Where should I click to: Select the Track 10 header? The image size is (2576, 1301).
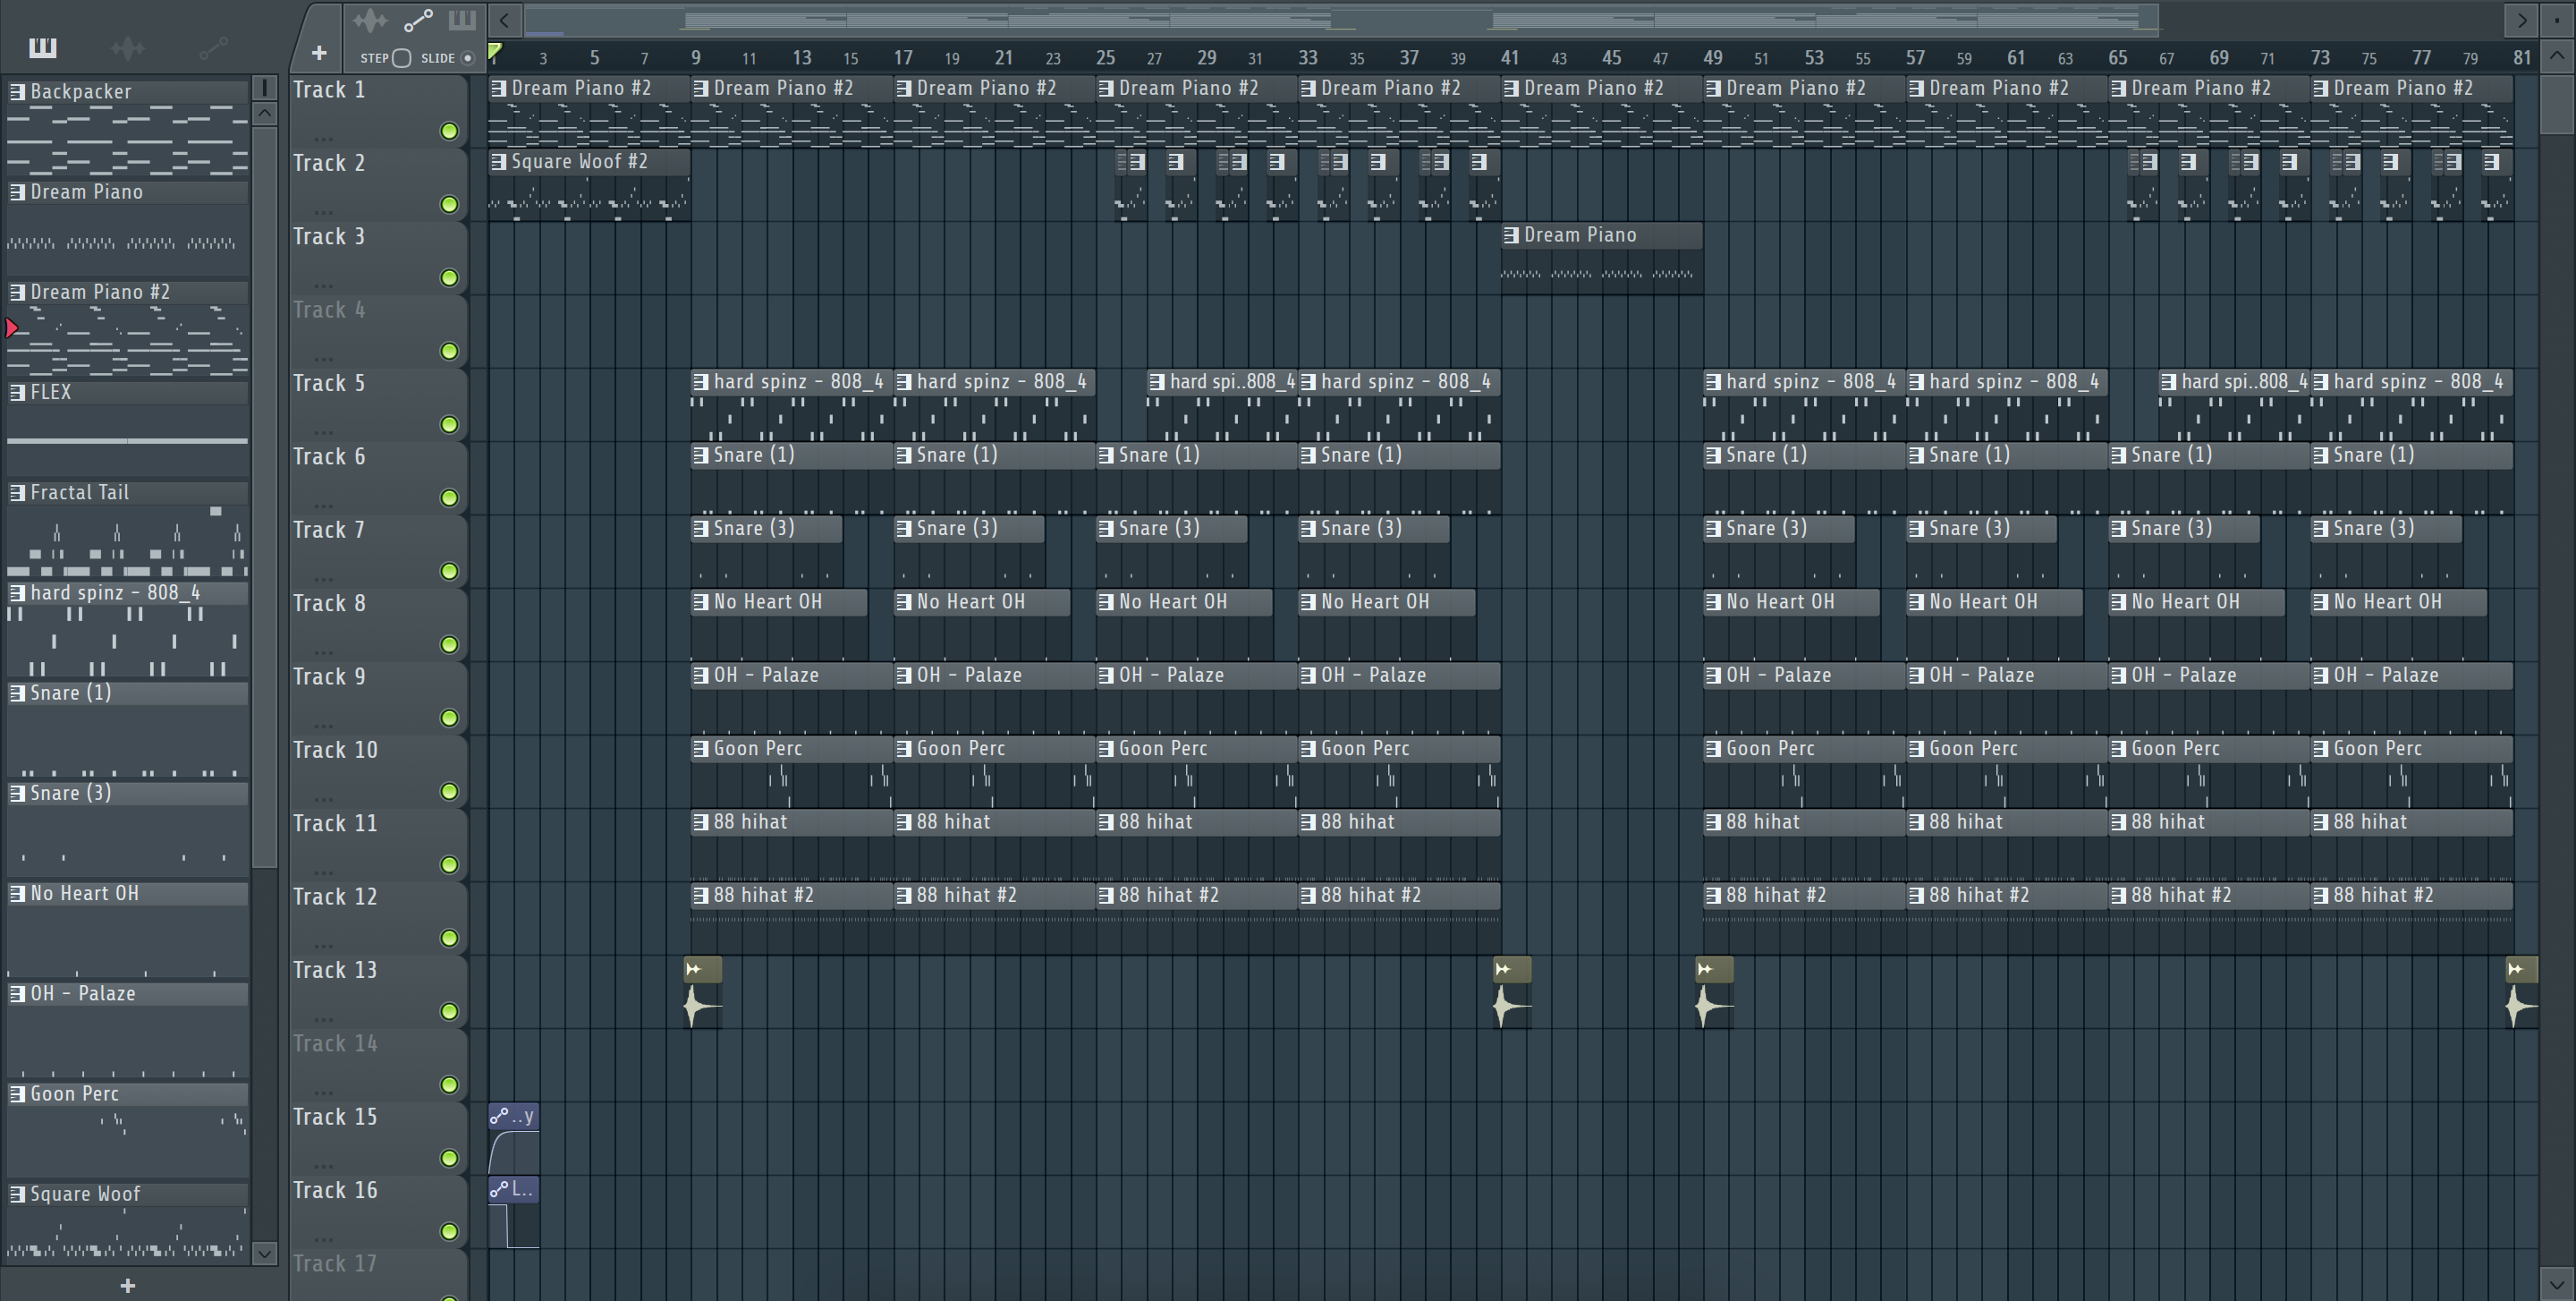(x=379, y=772)
